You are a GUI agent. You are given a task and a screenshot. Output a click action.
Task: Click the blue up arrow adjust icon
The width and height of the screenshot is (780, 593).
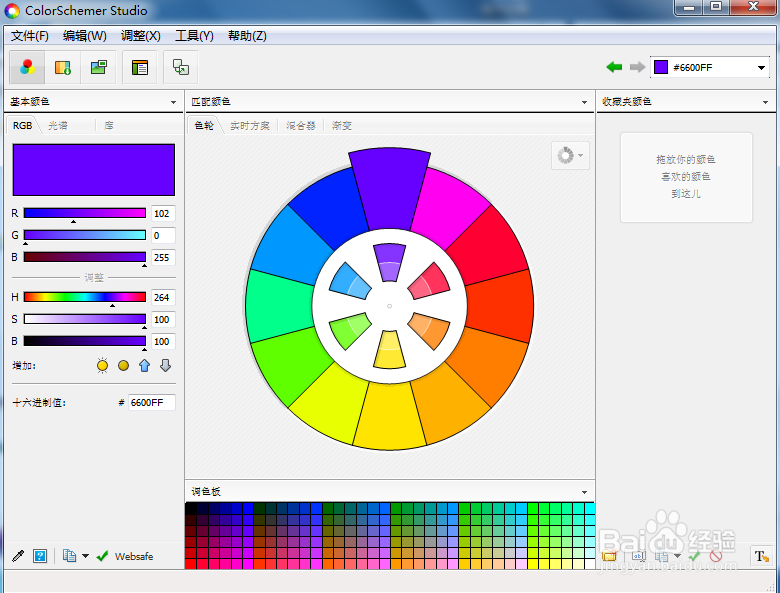(x=144, y=366)
